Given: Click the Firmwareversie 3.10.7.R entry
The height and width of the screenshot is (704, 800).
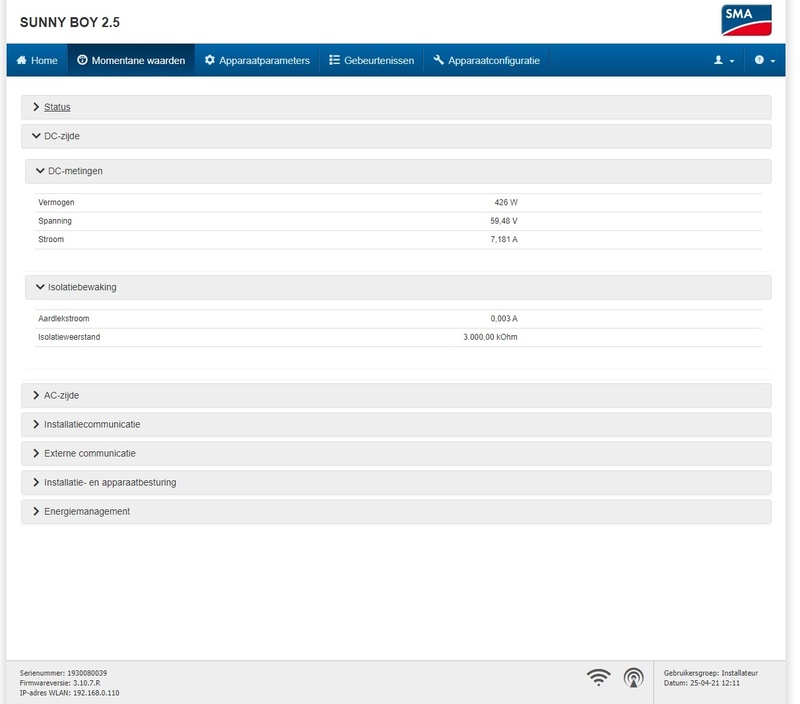Looking at the screenshot, I should (x=60, y=683).
